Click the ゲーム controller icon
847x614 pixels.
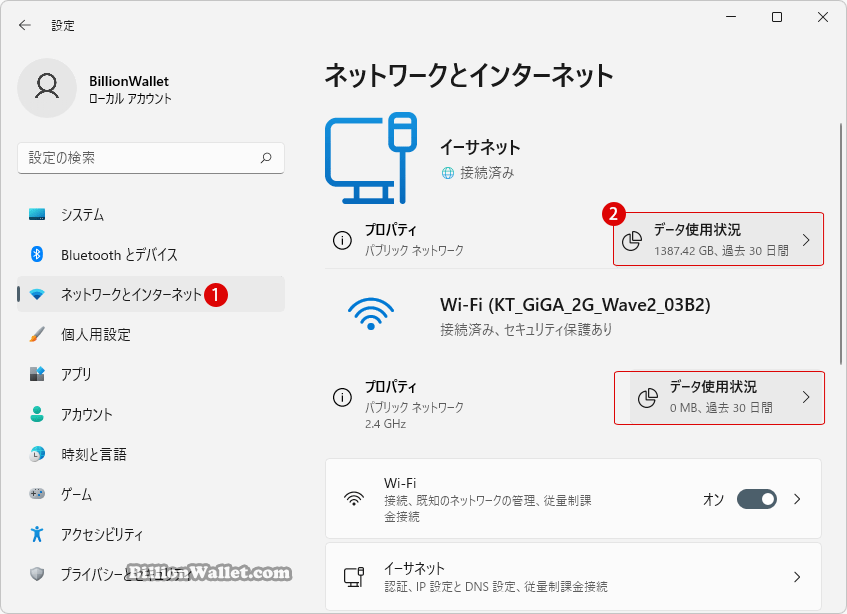[37, 494]
